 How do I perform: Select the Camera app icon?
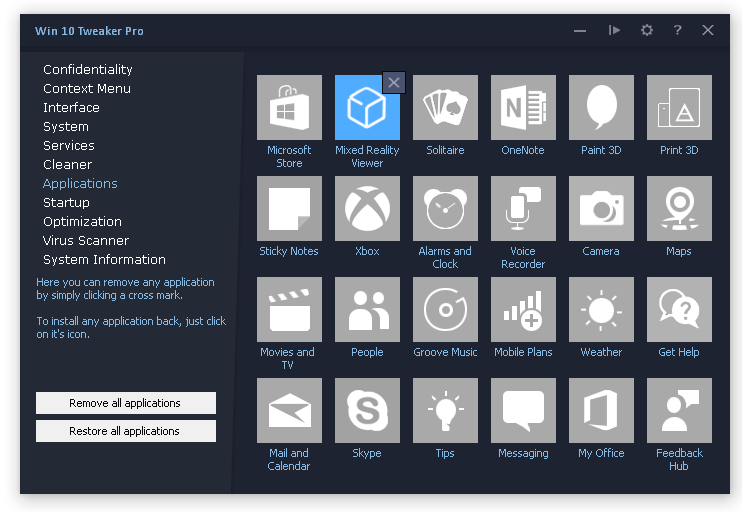click(x=601, y=209)
